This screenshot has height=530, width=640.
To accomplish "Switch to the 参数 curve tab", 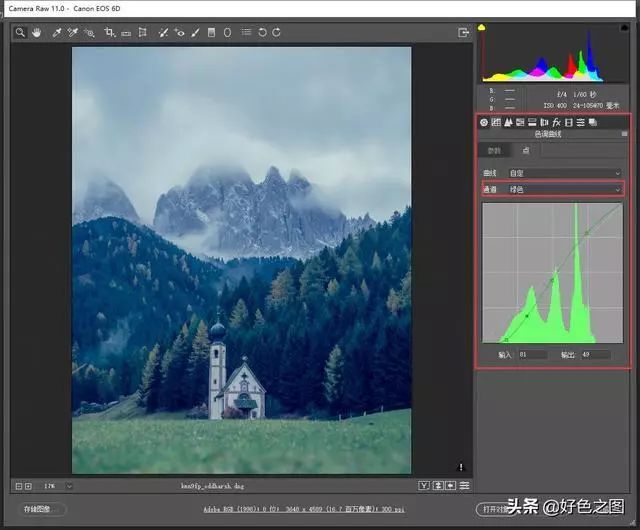I will (494, 151).
